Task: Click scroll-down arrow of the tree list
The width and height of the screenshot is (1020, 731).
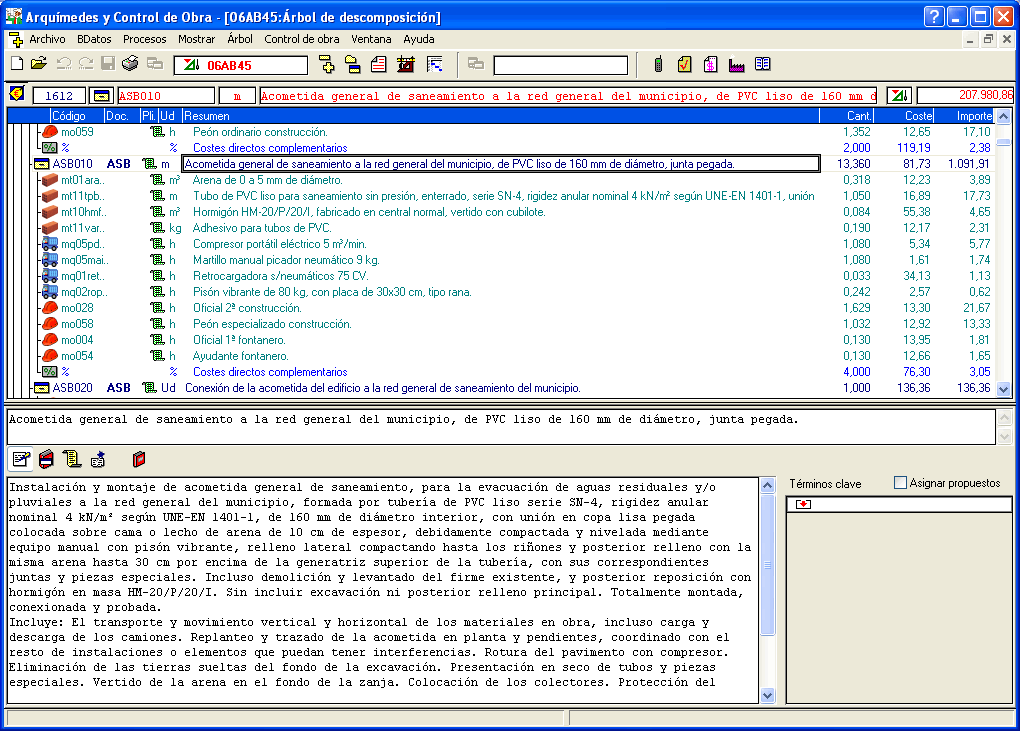Action: [1004, 389]
